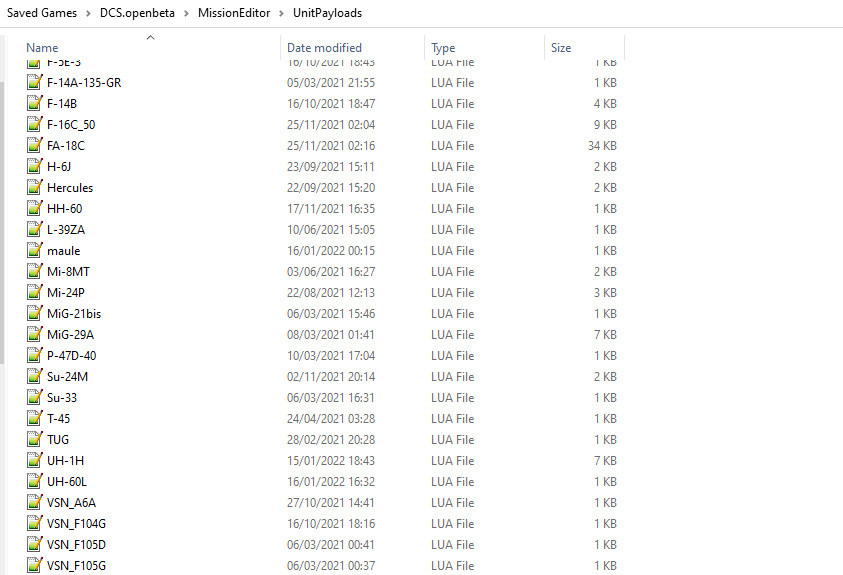Select the F-16C_50 file name
The width and height of the screenshot is (843, 575).
click(71, 125)
